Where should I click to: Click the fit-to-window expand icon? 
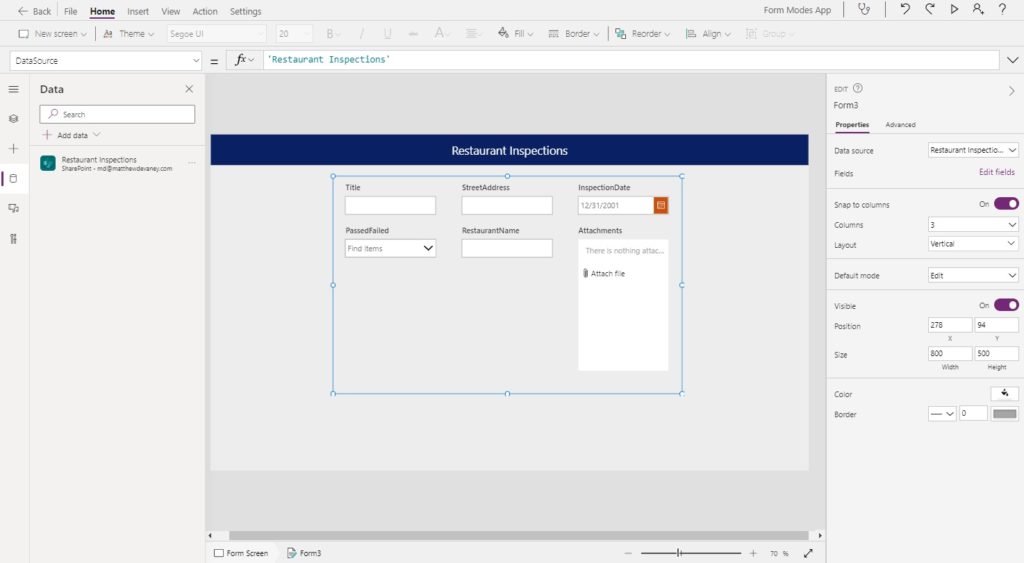808,553
